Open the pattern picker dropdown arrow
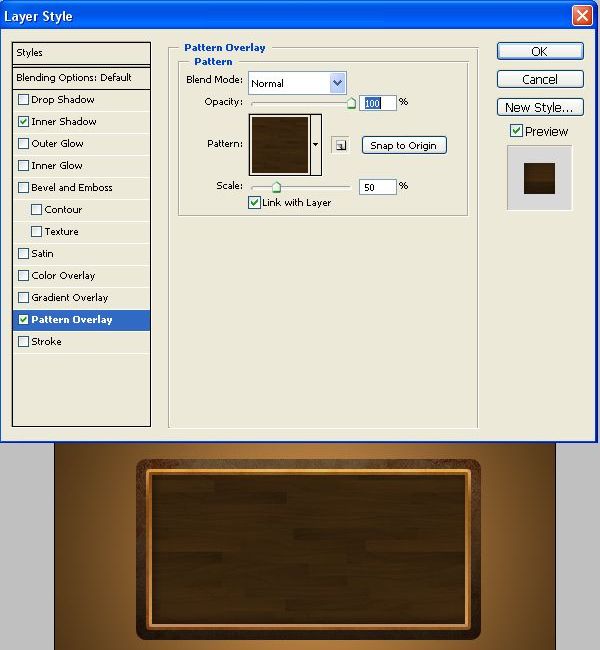 click(316, 145)
